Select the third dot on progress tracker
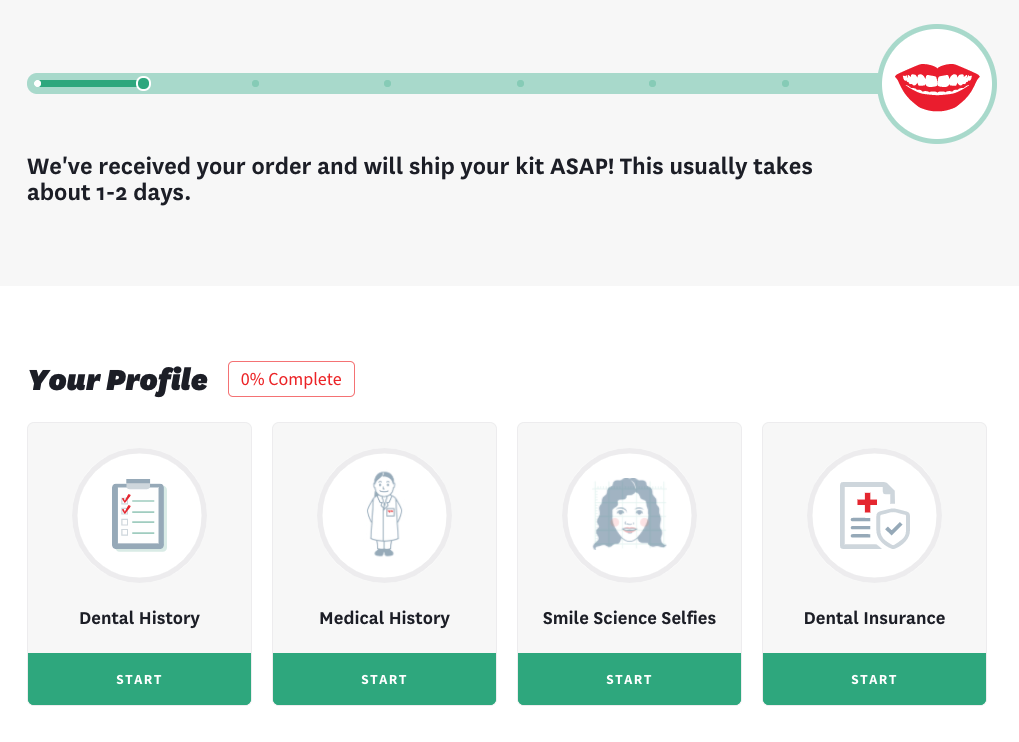The width and height of the screenshot is (1019, 742). point(255,83)
